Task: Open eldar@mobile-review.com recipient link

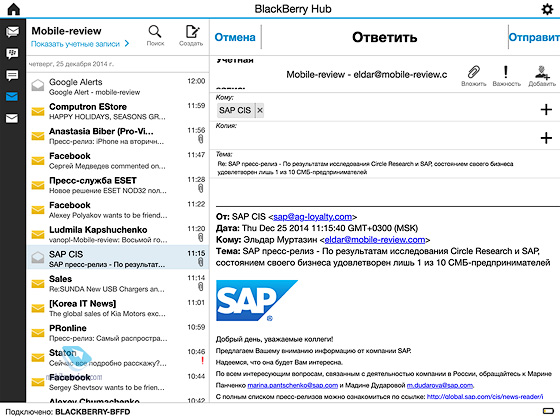Action: coord(375,240)
